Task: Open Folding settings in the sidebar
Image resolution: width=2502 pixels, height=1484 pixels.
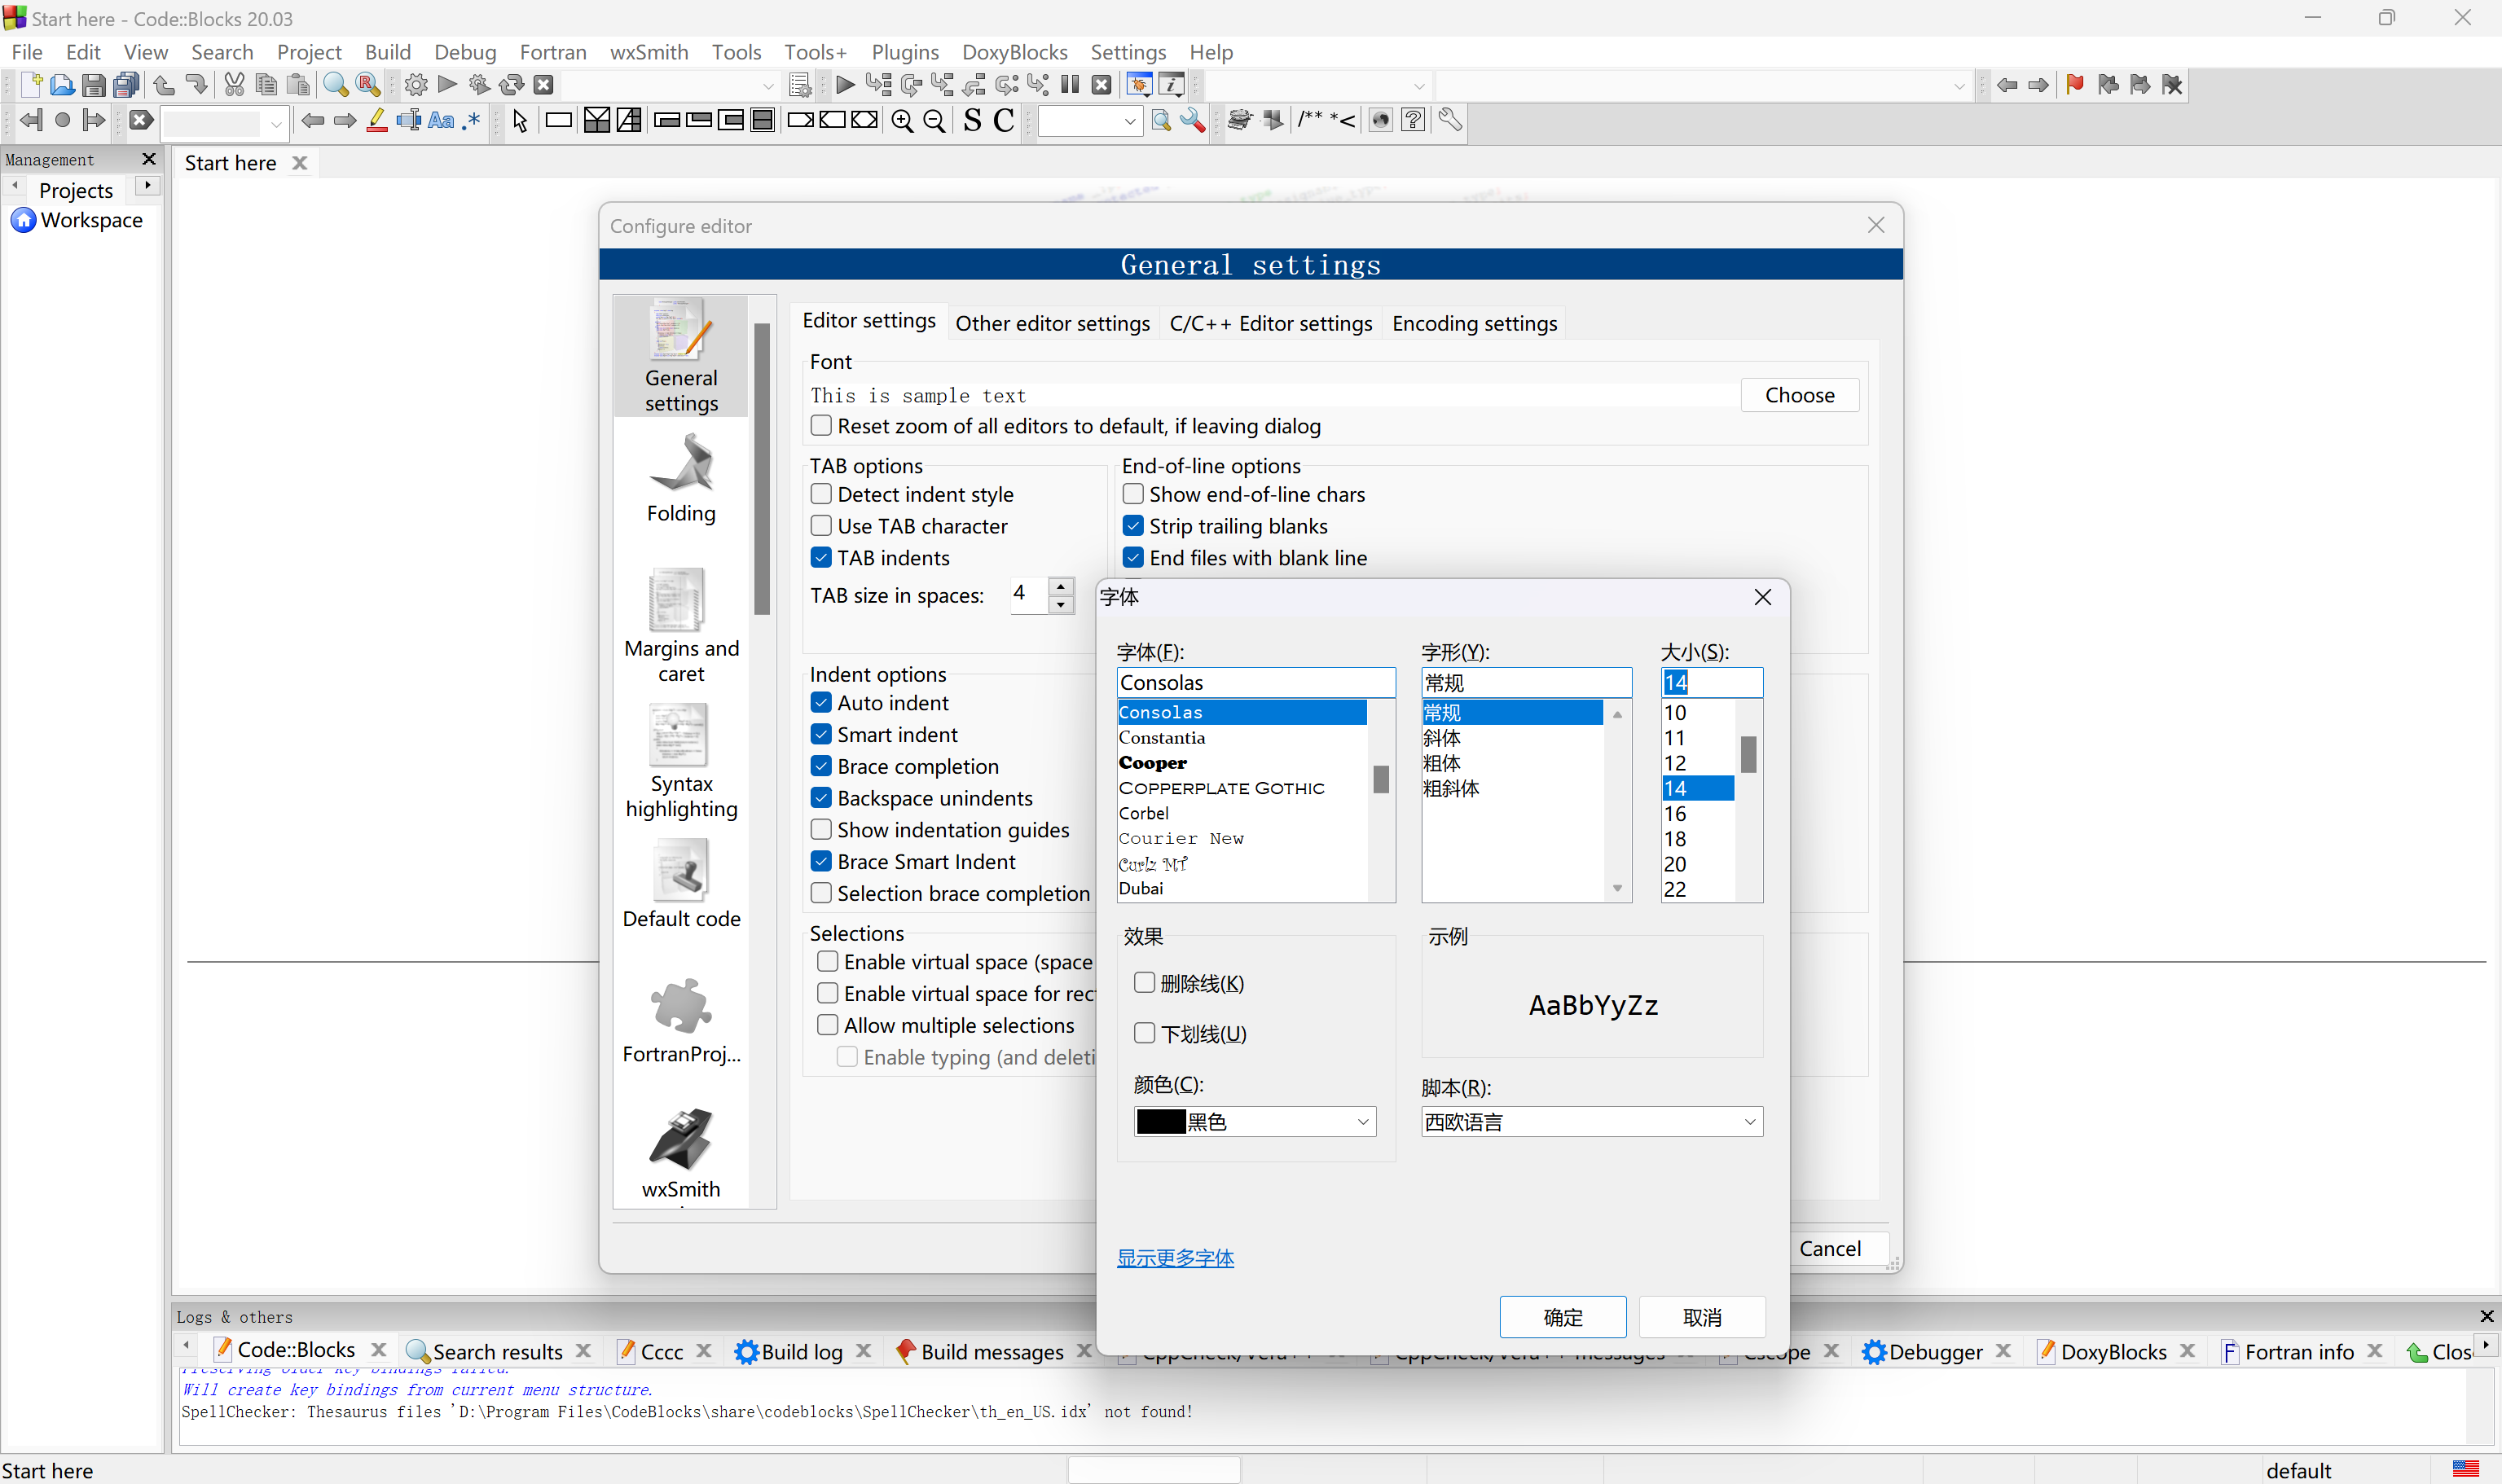Action: (x=681, y=480)
